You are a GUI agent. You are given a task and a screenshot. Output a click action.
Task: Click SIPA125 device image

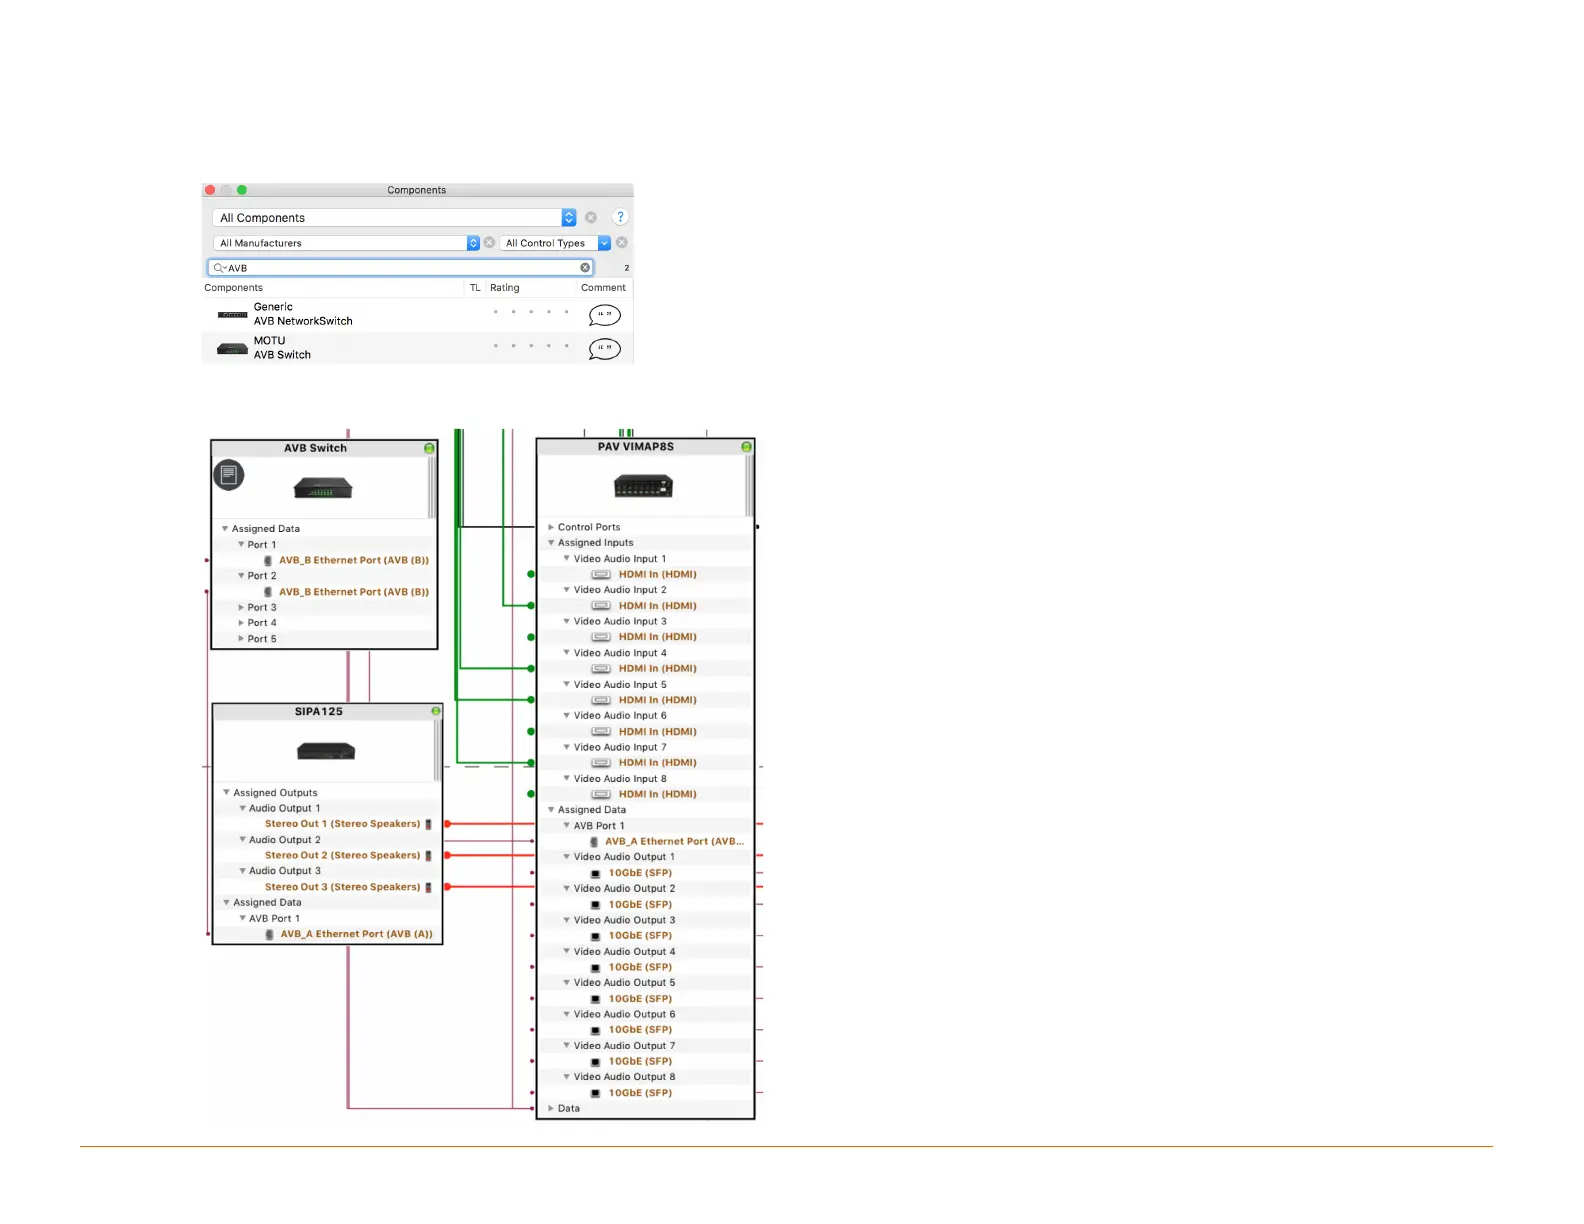[x=326, y=751]
